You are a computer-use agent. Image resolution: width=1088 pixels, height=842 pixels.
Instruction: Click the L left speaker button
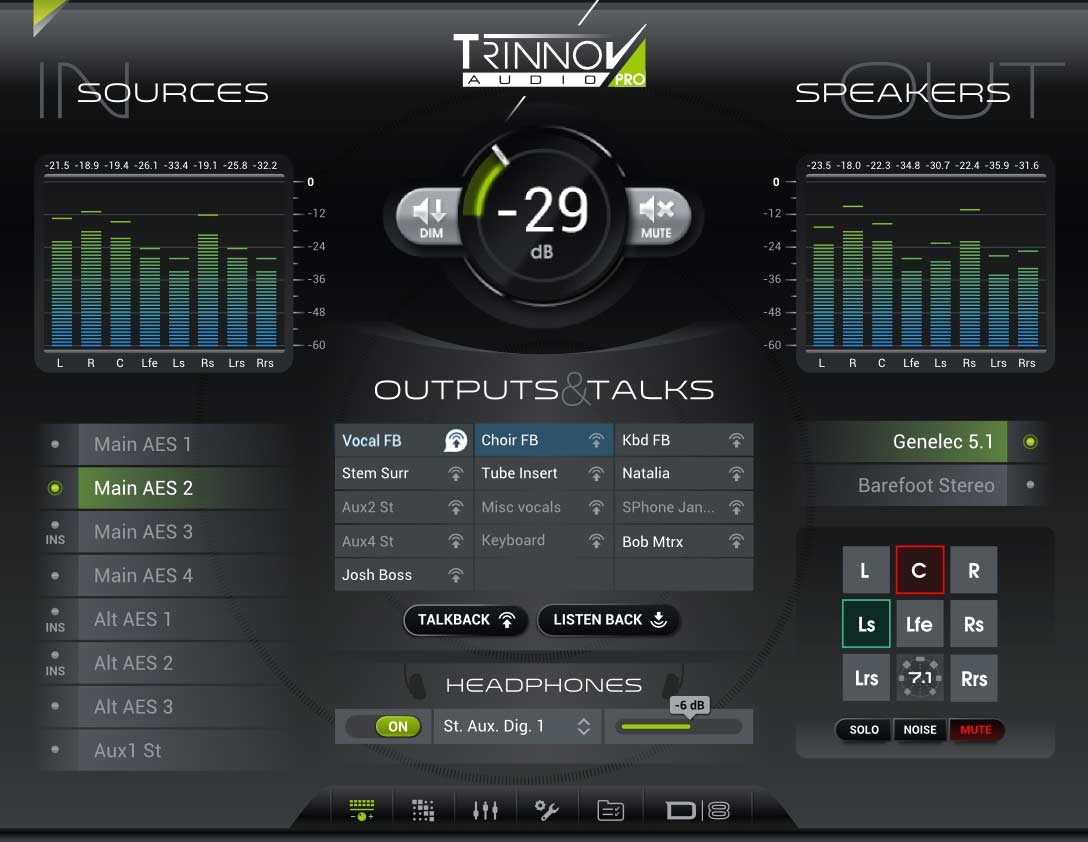pyautogui.click(x=866, y=570)
